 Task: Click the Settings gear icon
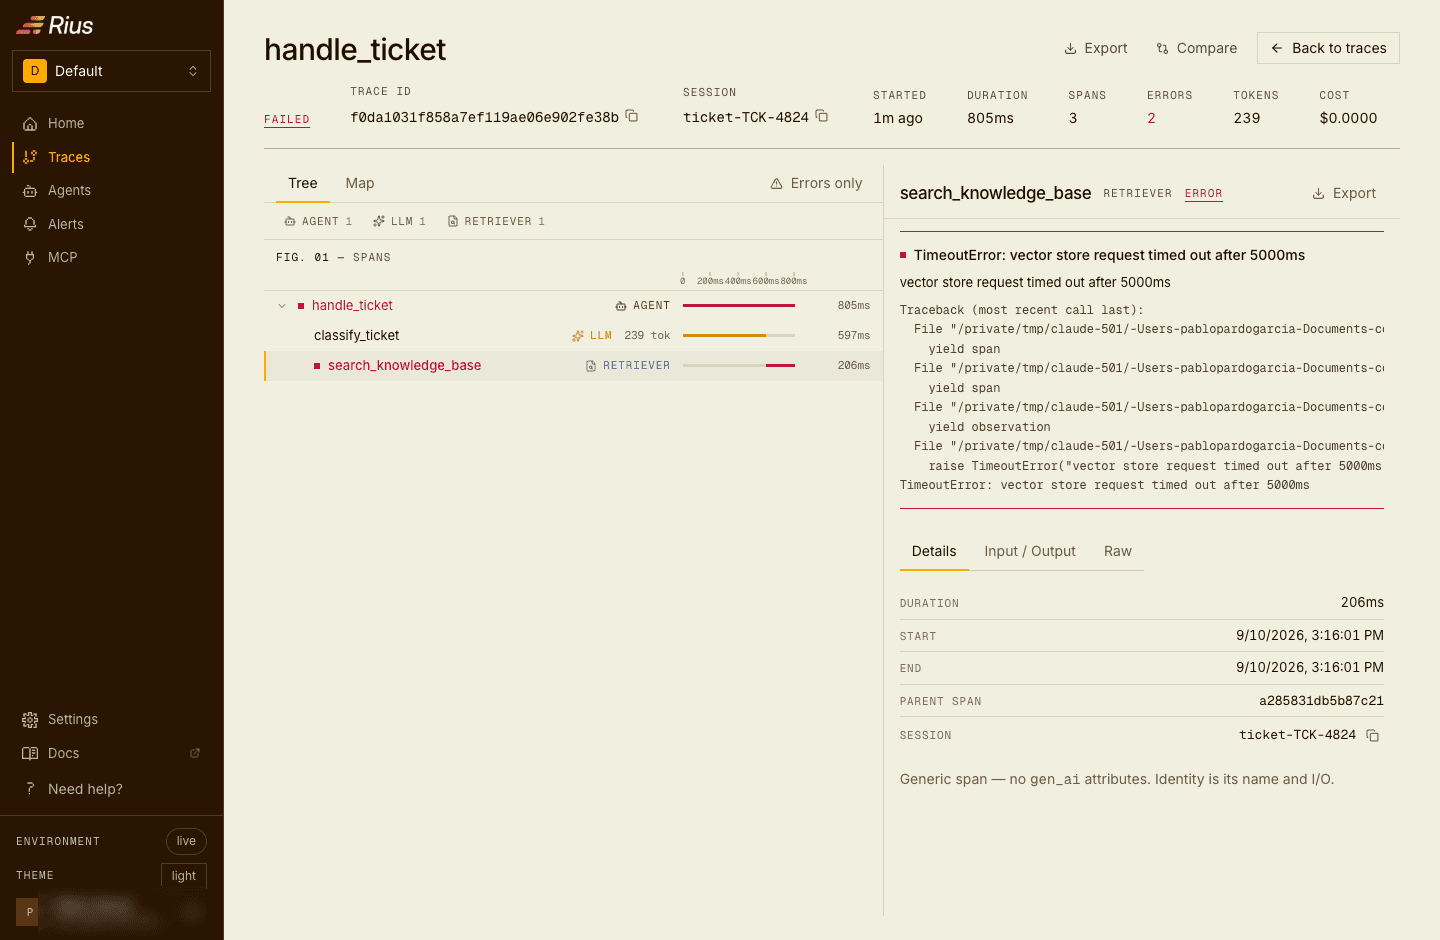(30, 720)
